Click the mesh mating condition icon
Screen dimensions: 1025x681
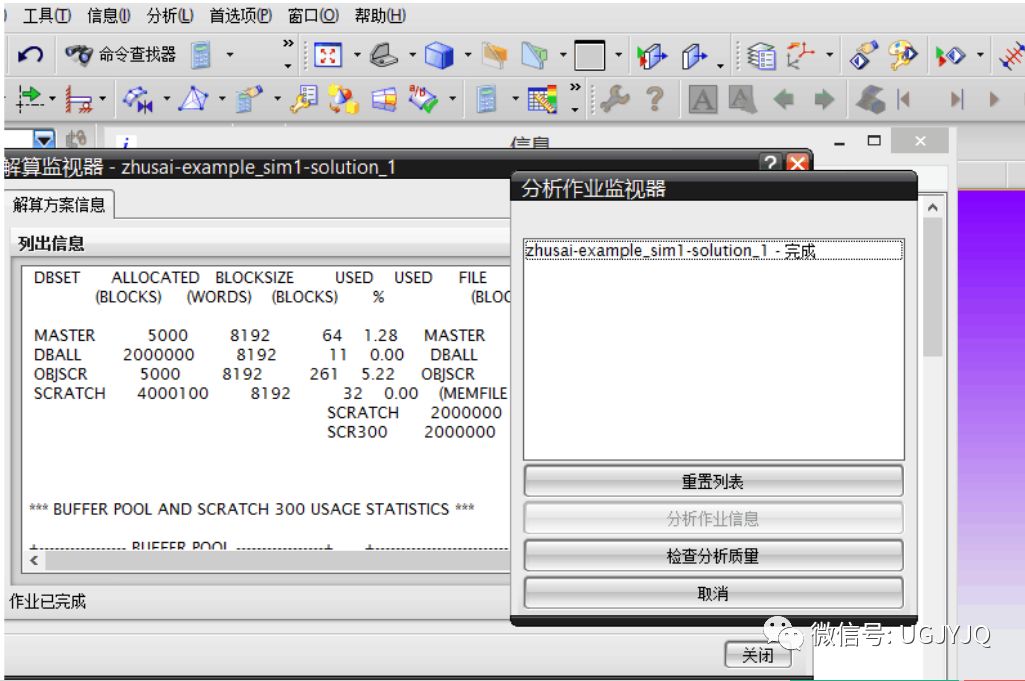[x=138, y=99]
